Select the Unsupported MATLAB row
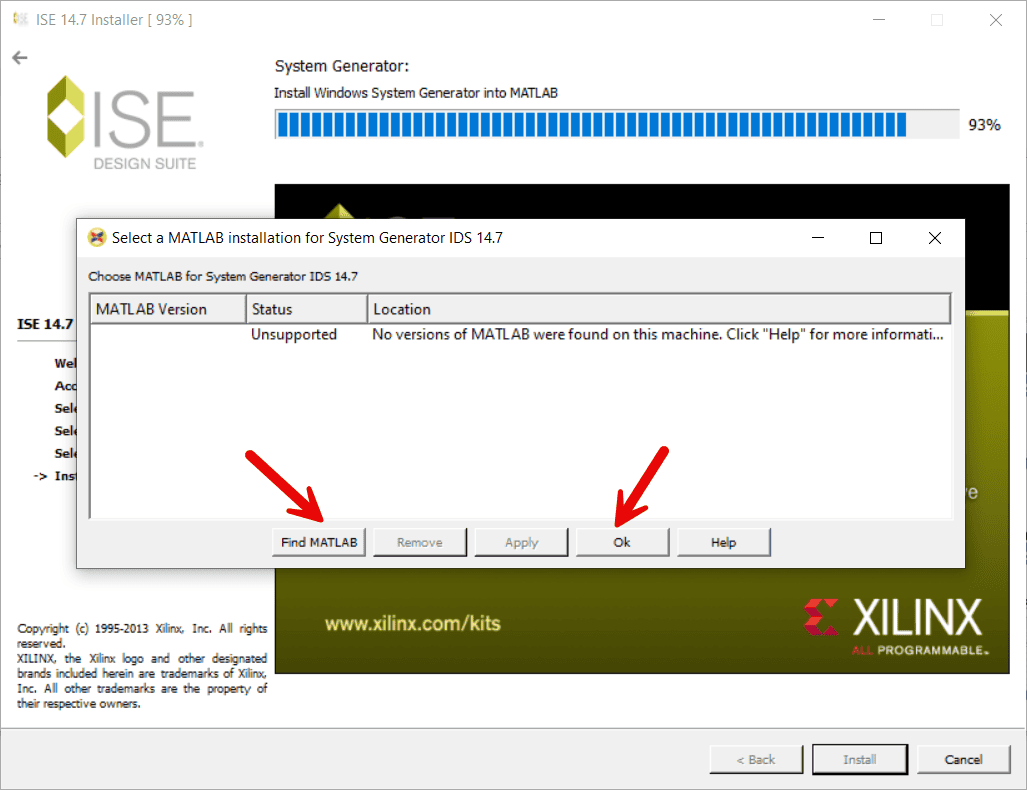 pyautogui.click(x=500, y=334)
